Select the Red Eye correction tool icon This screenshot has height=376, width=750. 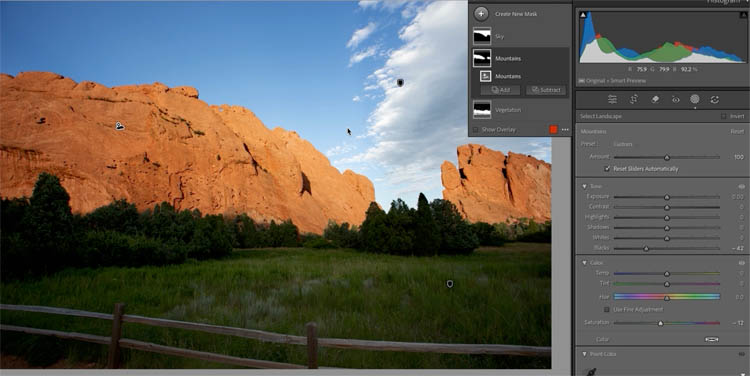(675, 99)
